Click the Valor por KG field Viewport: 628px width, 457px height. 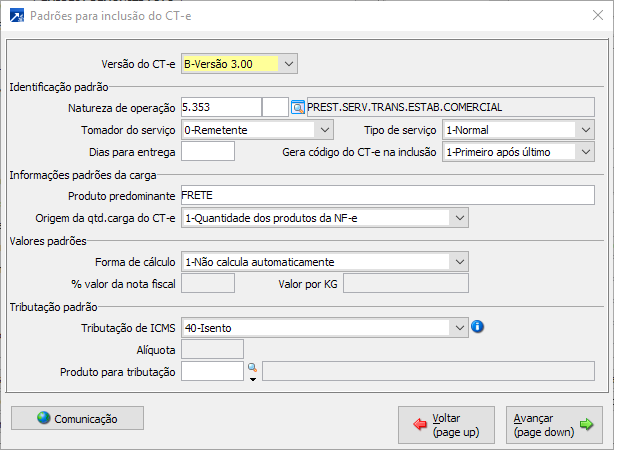[406, 284]
